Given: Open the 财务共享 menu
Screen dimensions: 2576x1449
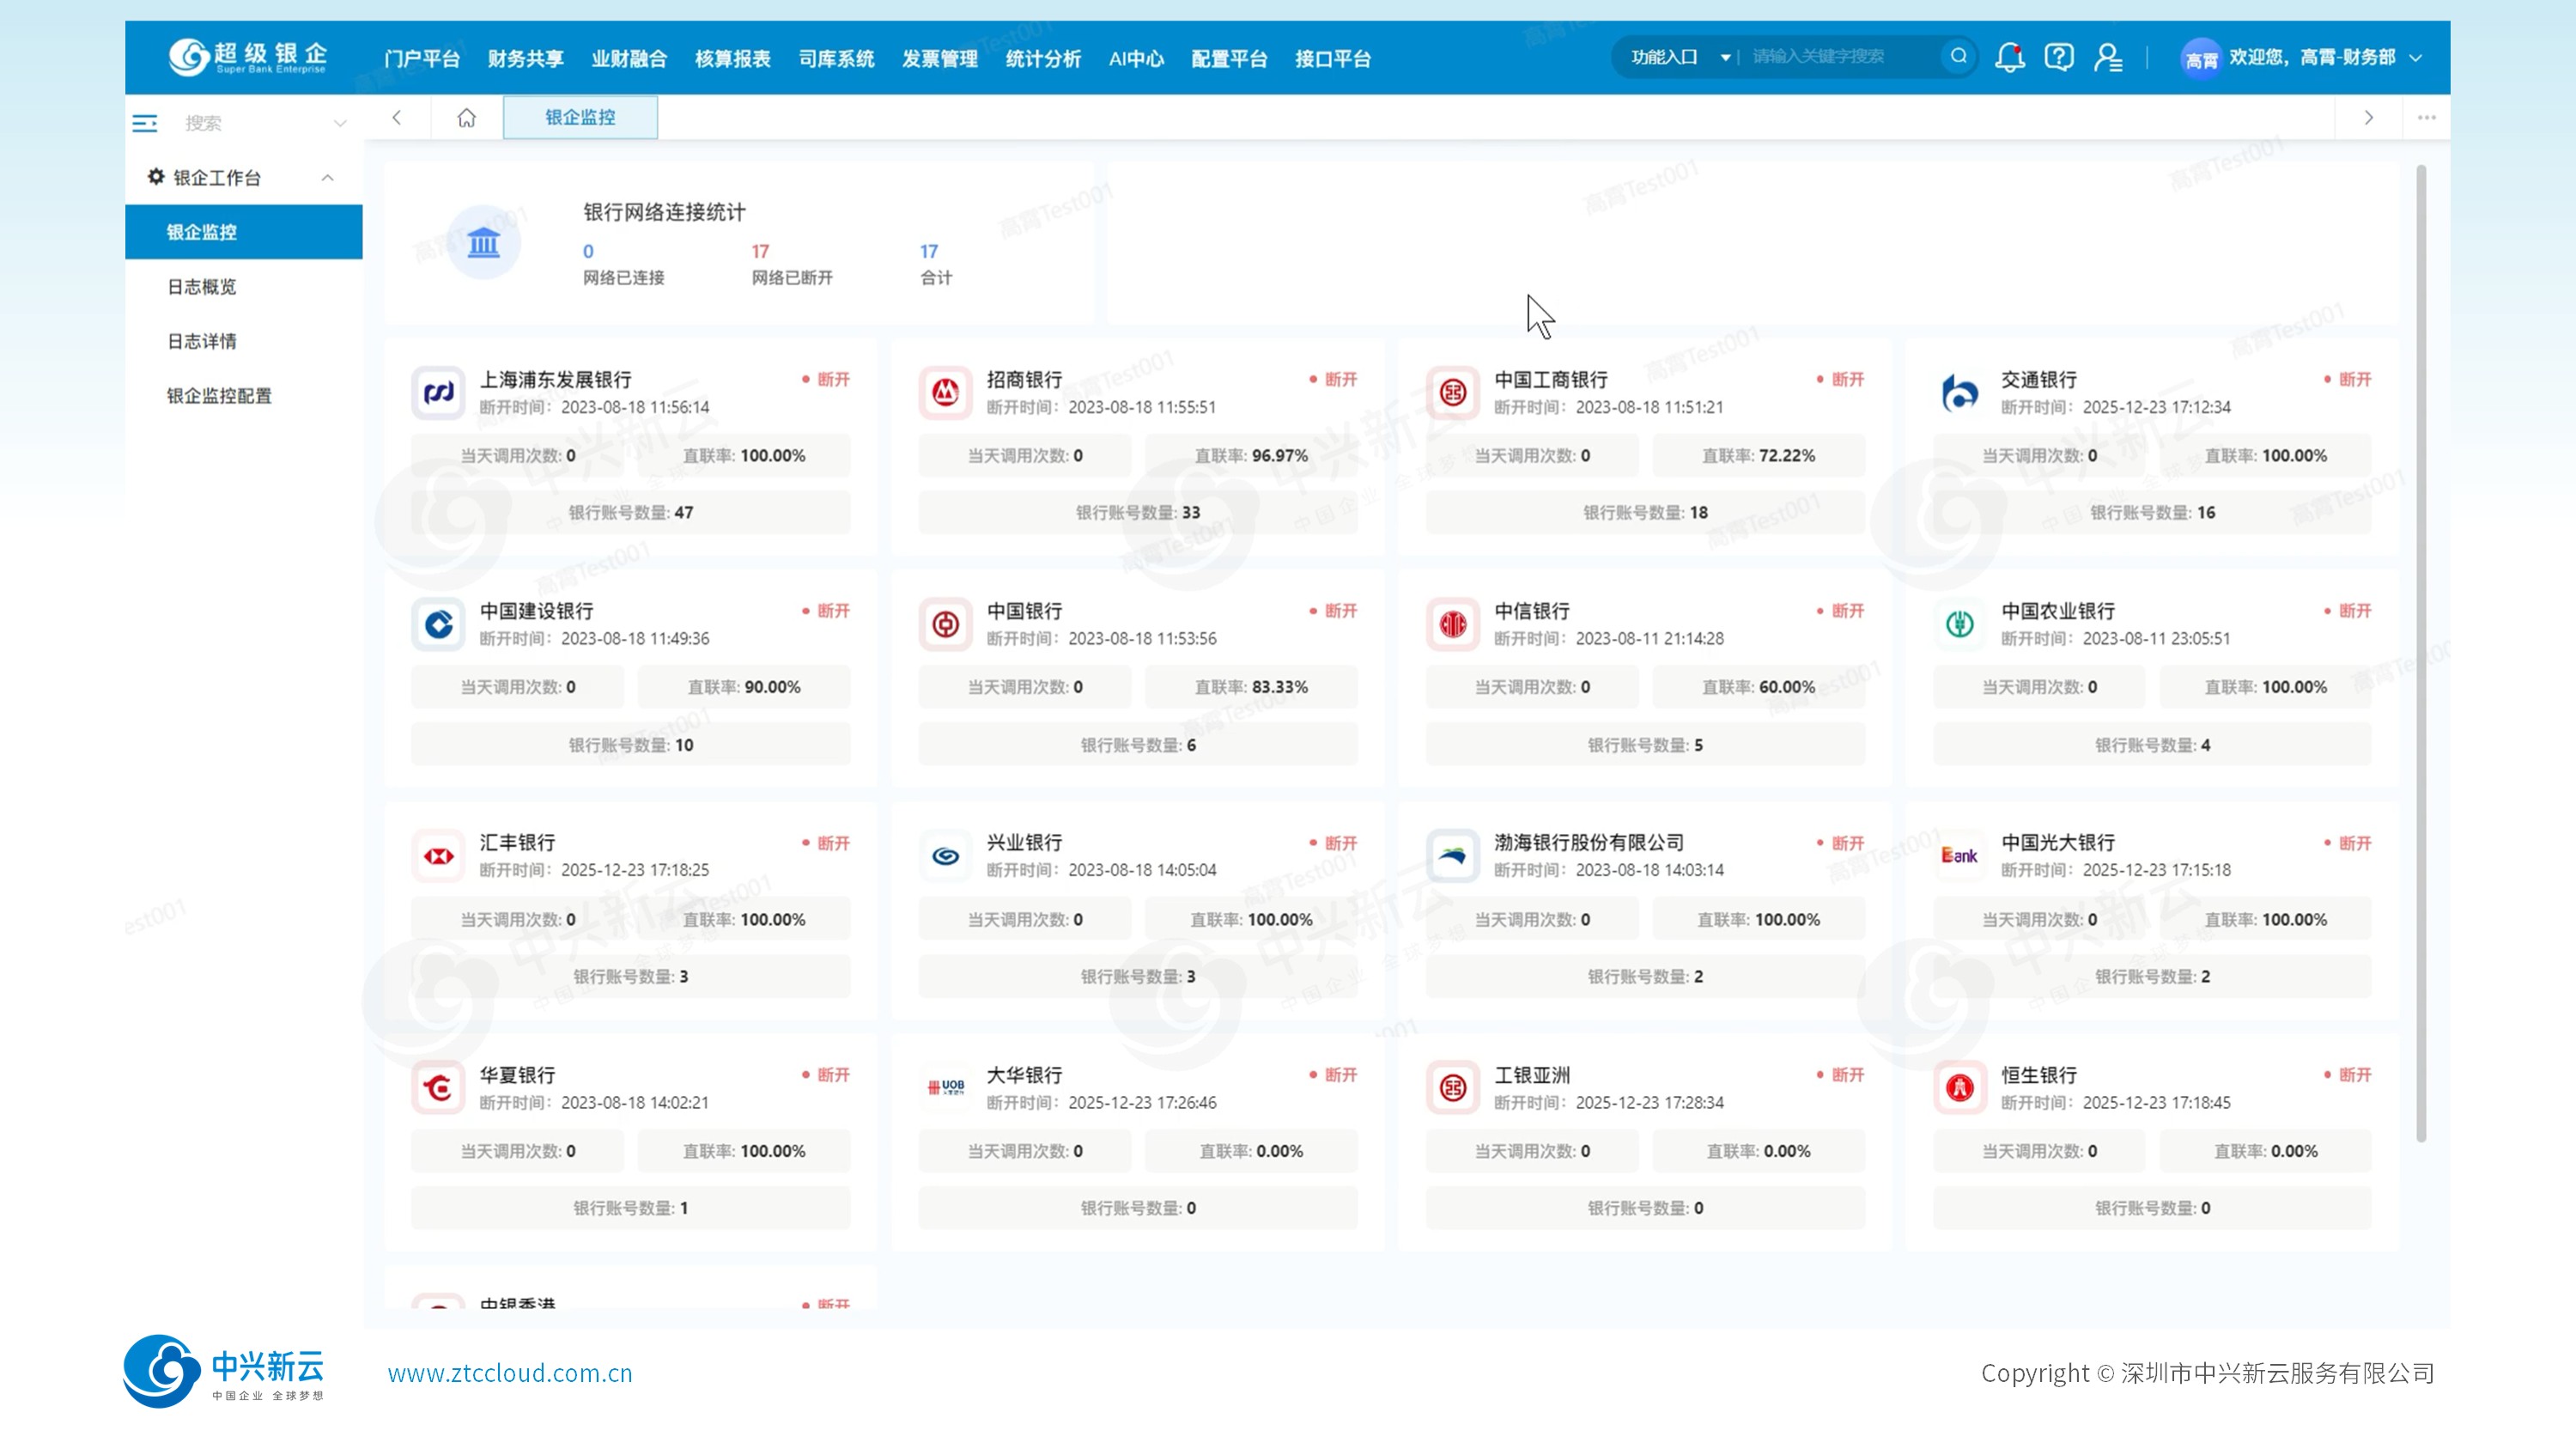Looking at the screenshot, I should (x=526, y=59).
